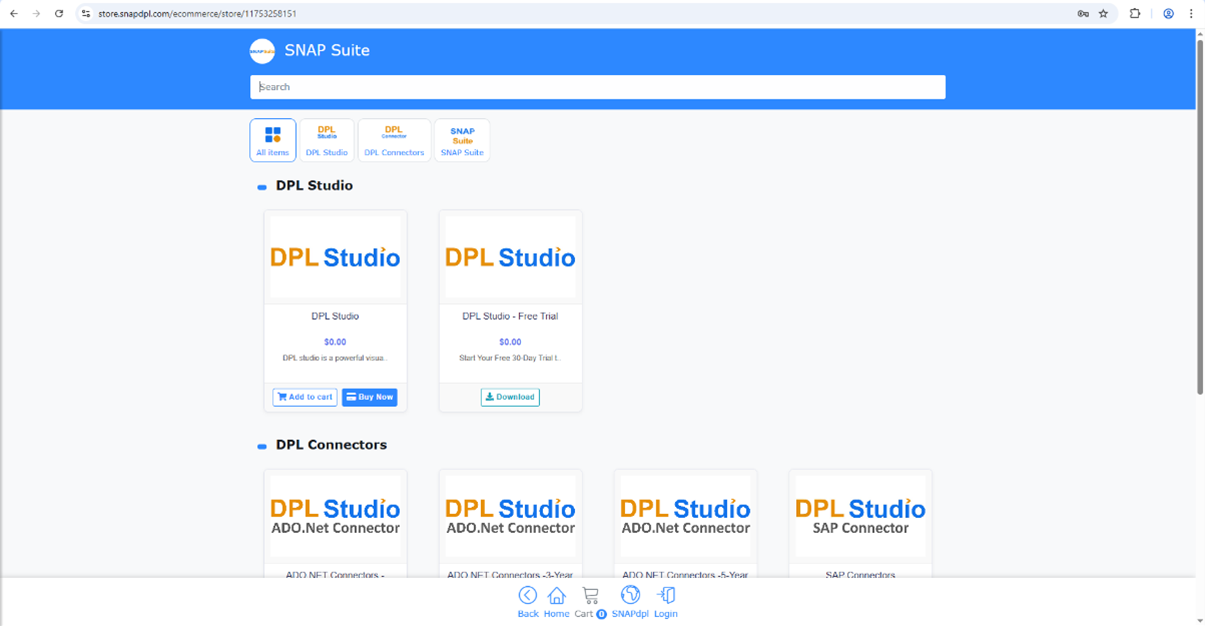This screenshot has width=1205, height=626.
Task: Select the All items category tab
Action: pos(273,140)
